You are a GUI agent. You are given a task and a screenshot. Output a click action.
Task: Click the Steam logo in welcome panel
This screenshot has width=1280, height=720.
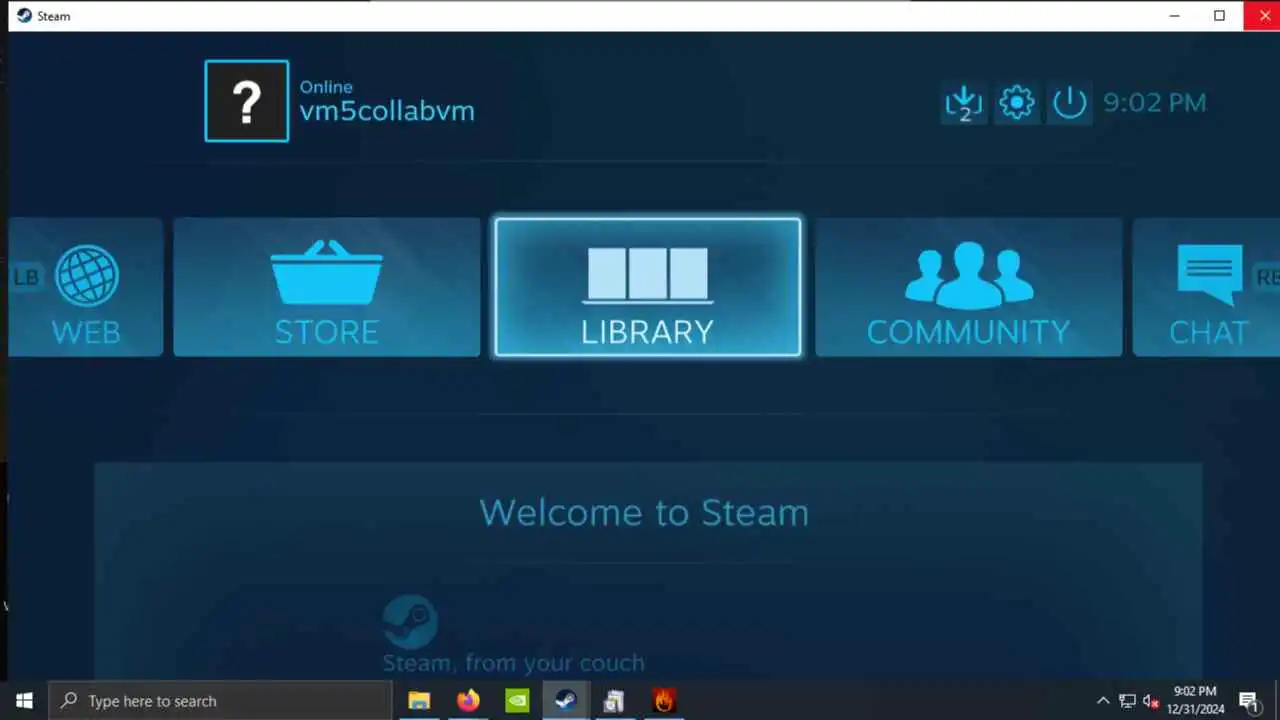[410, 622]
